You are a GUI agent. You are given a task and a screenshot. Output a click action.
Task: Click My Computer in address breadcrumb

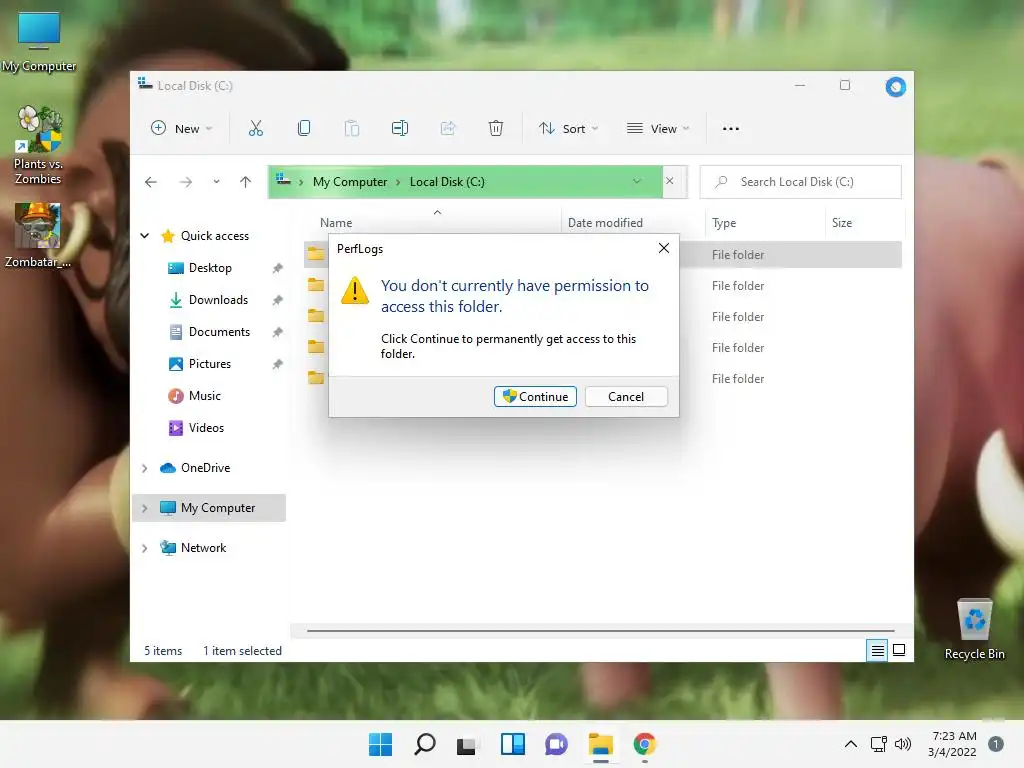pyautogui.click(x=350, y=182)
